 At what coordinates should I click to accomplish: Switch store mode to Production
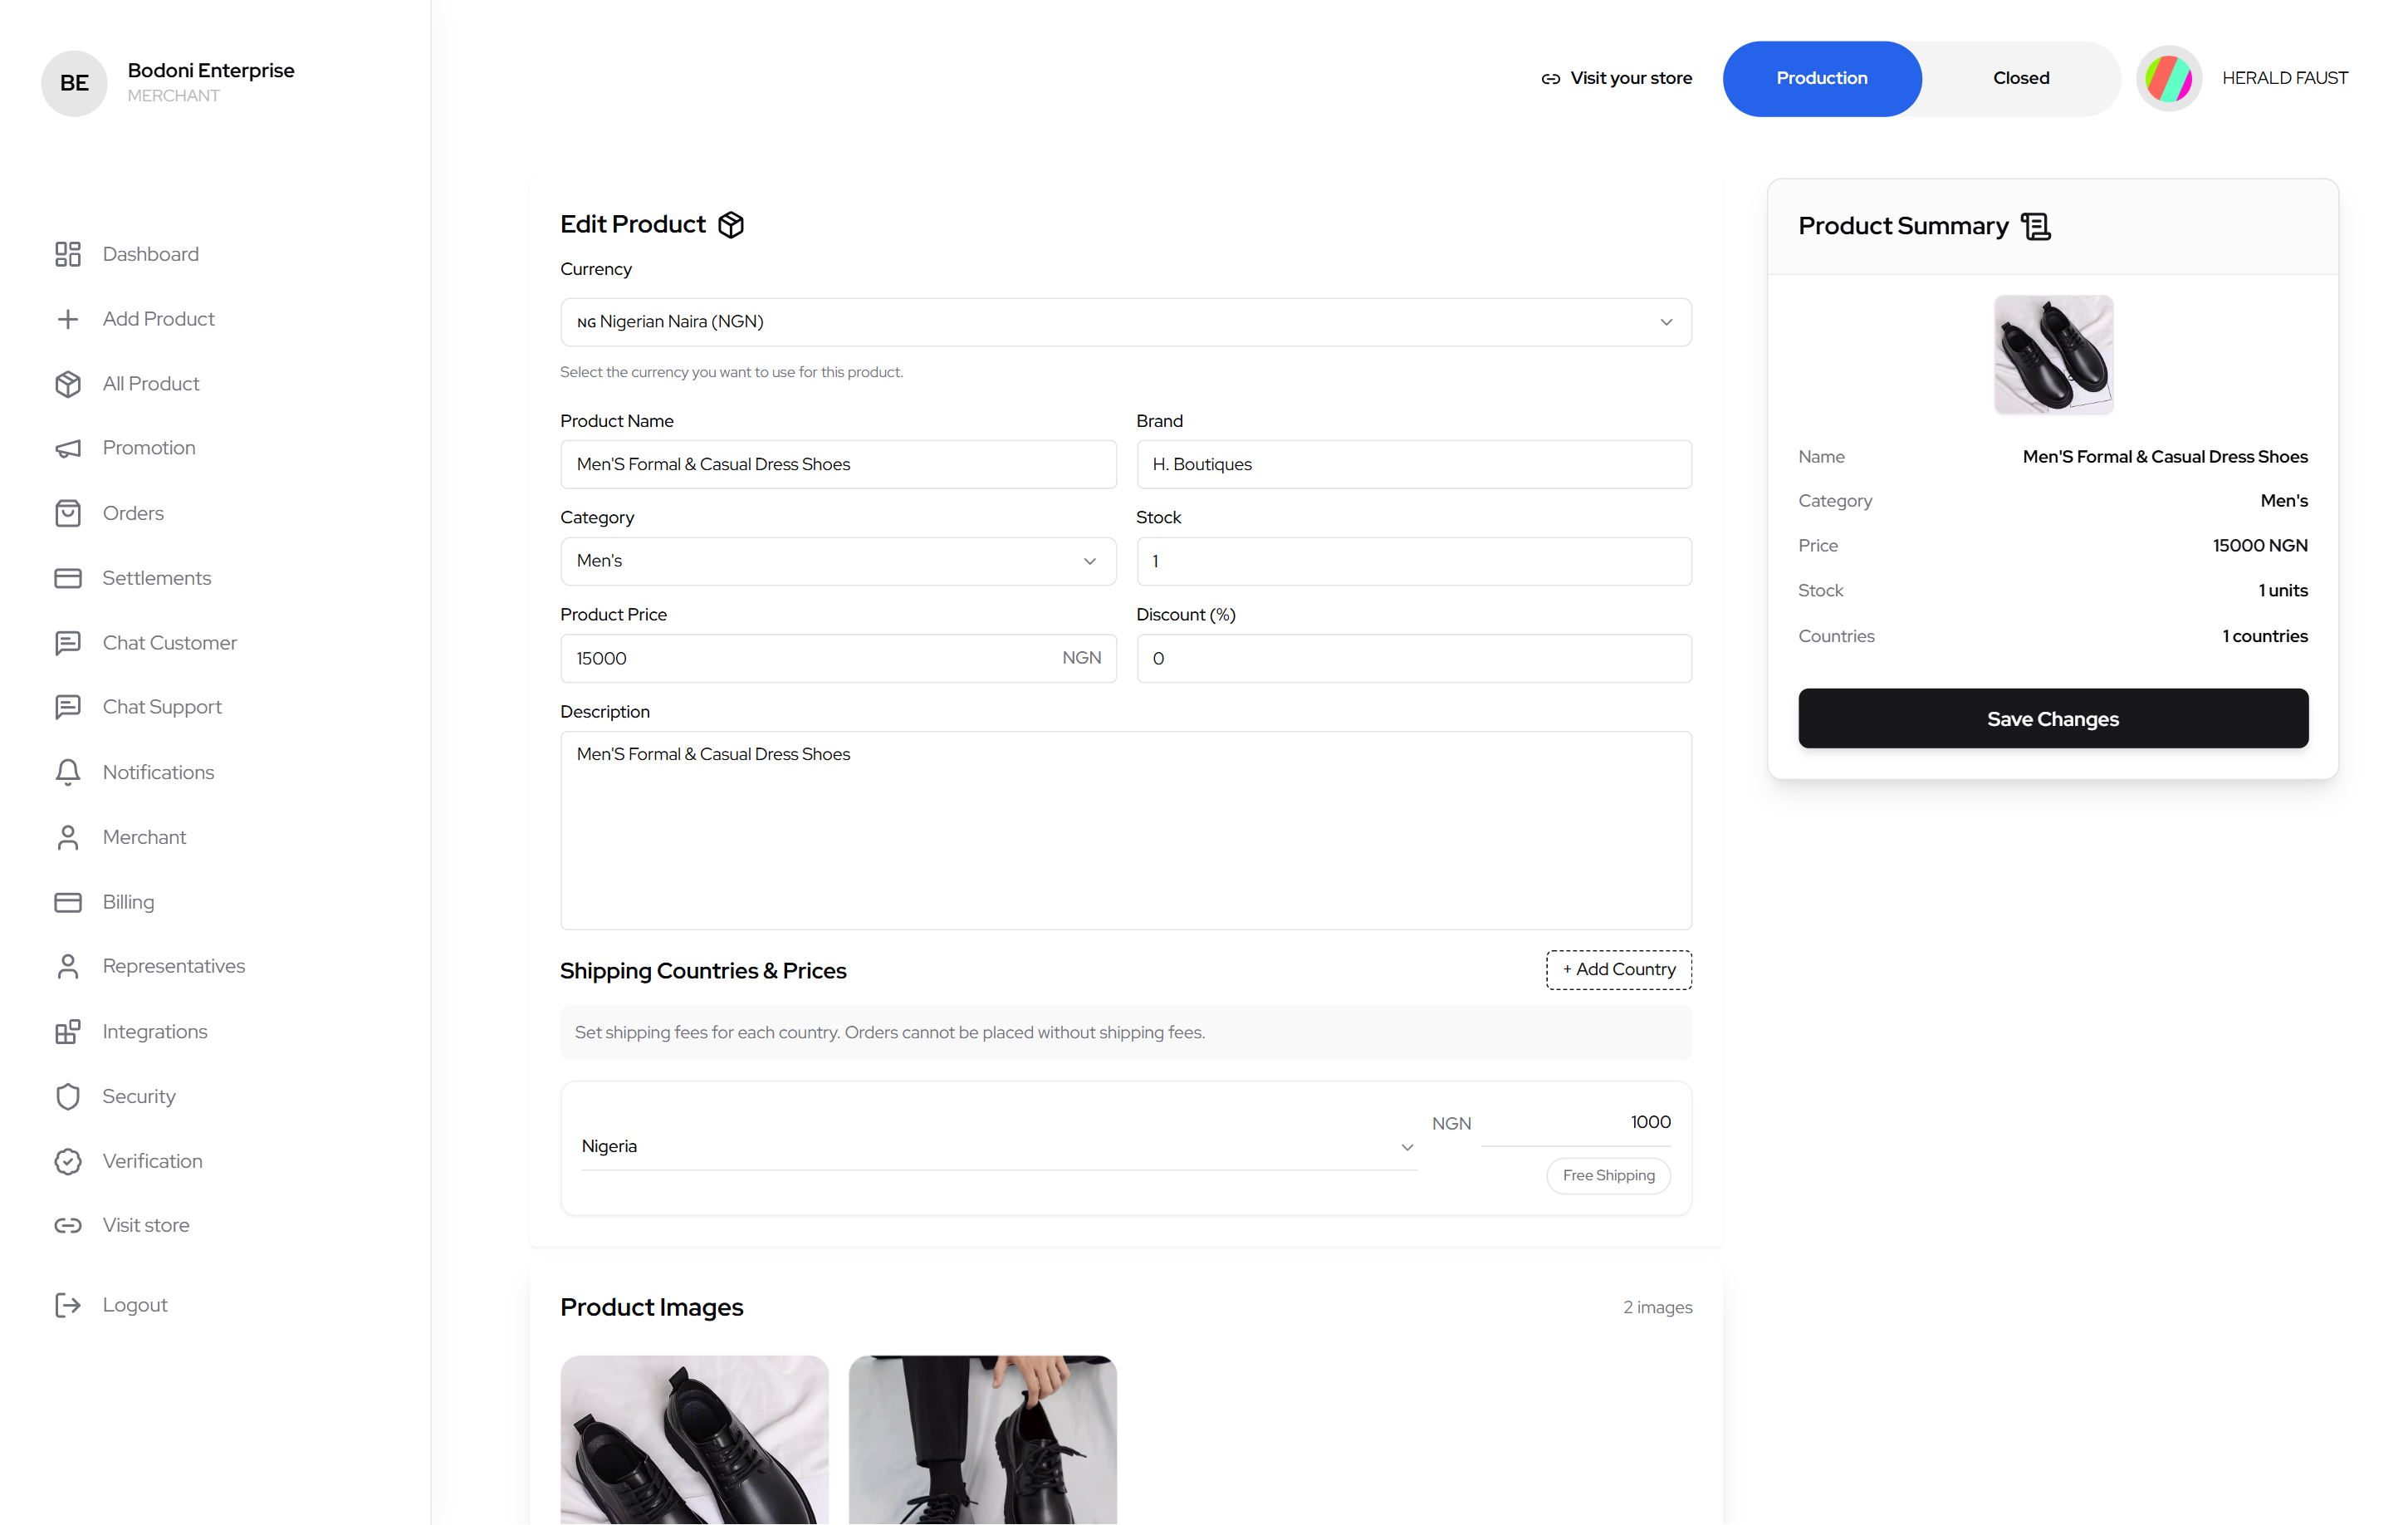pyautogui.click(x=1821, y=78)
